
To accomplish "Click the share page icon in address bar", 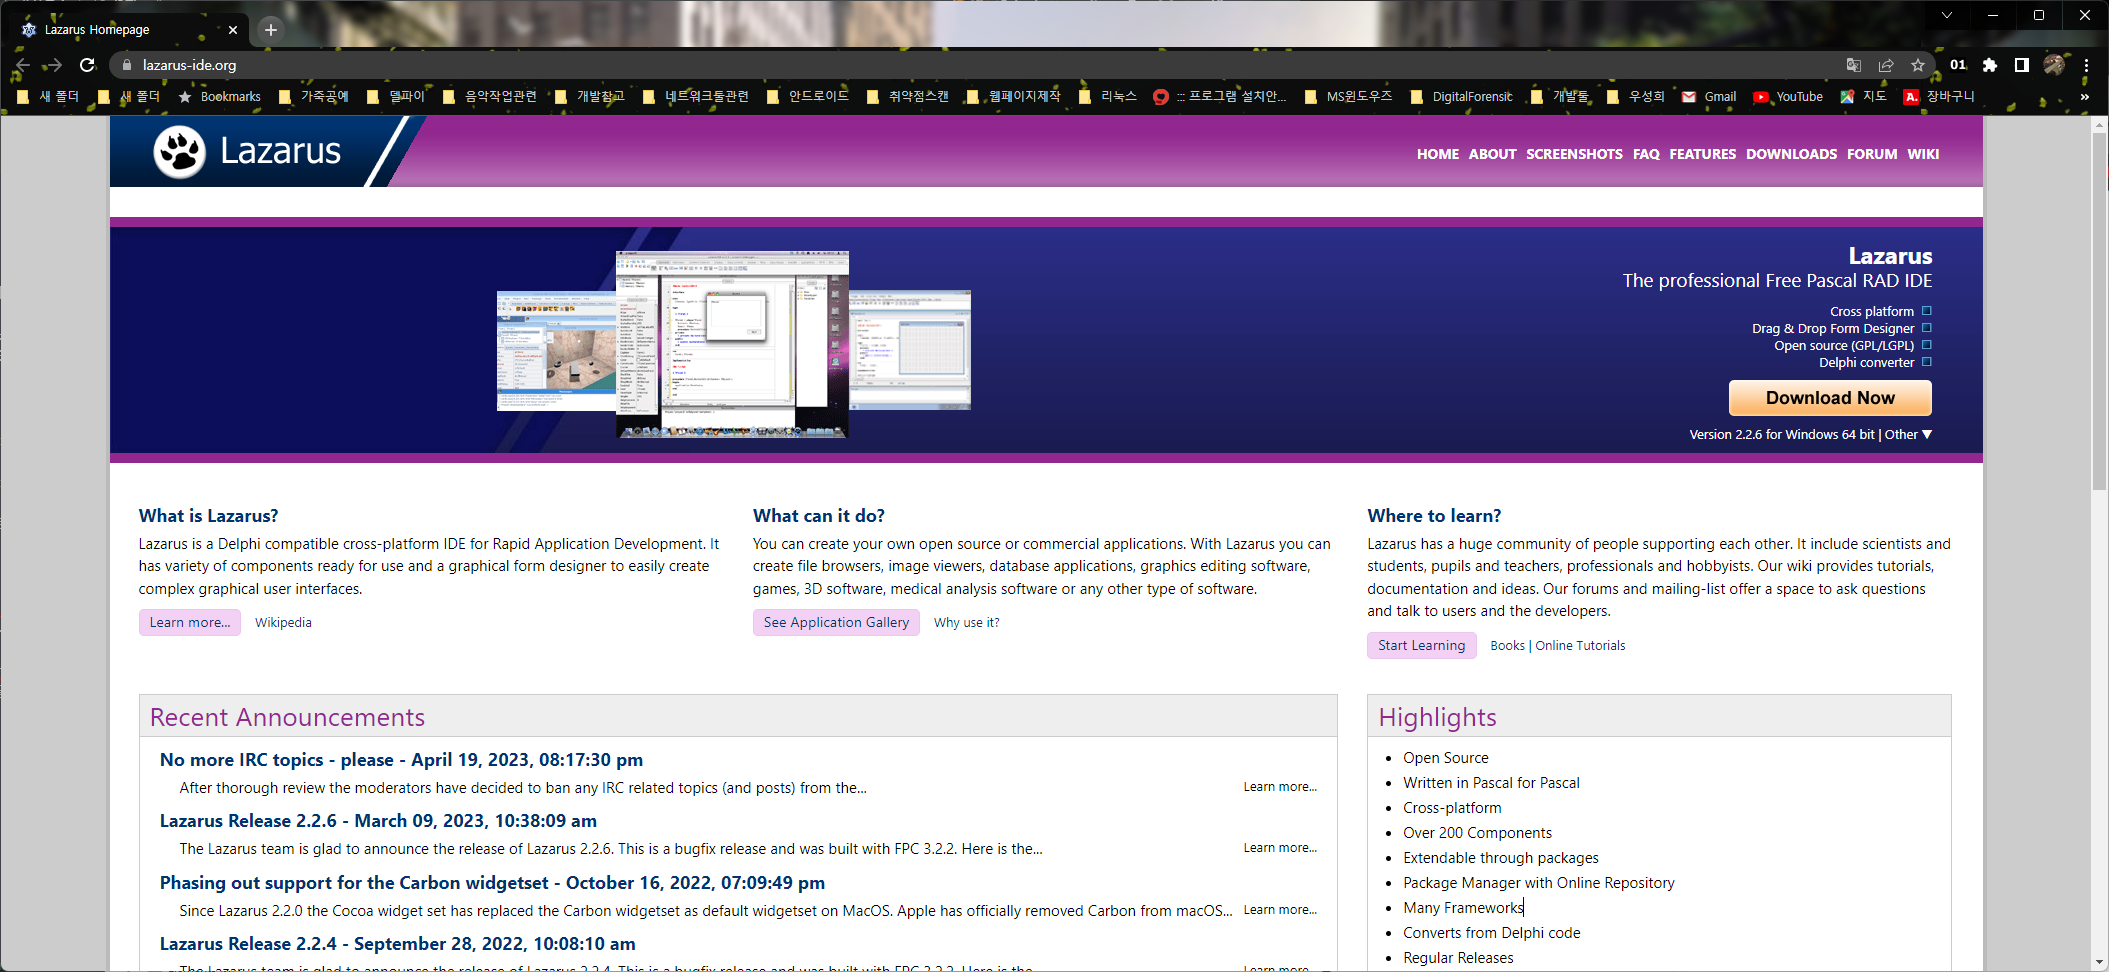I will tap(1886, 65).
